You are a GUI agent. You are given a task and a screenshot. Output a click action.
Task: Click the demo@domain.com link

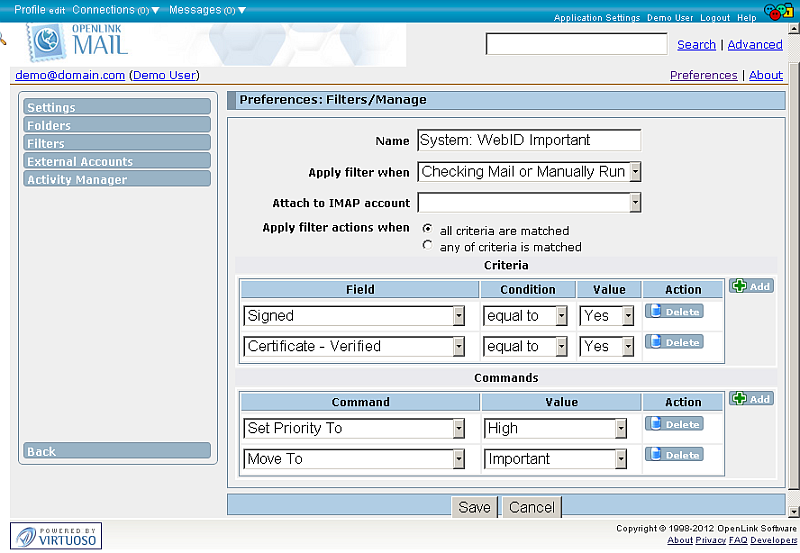coord(70,75)
